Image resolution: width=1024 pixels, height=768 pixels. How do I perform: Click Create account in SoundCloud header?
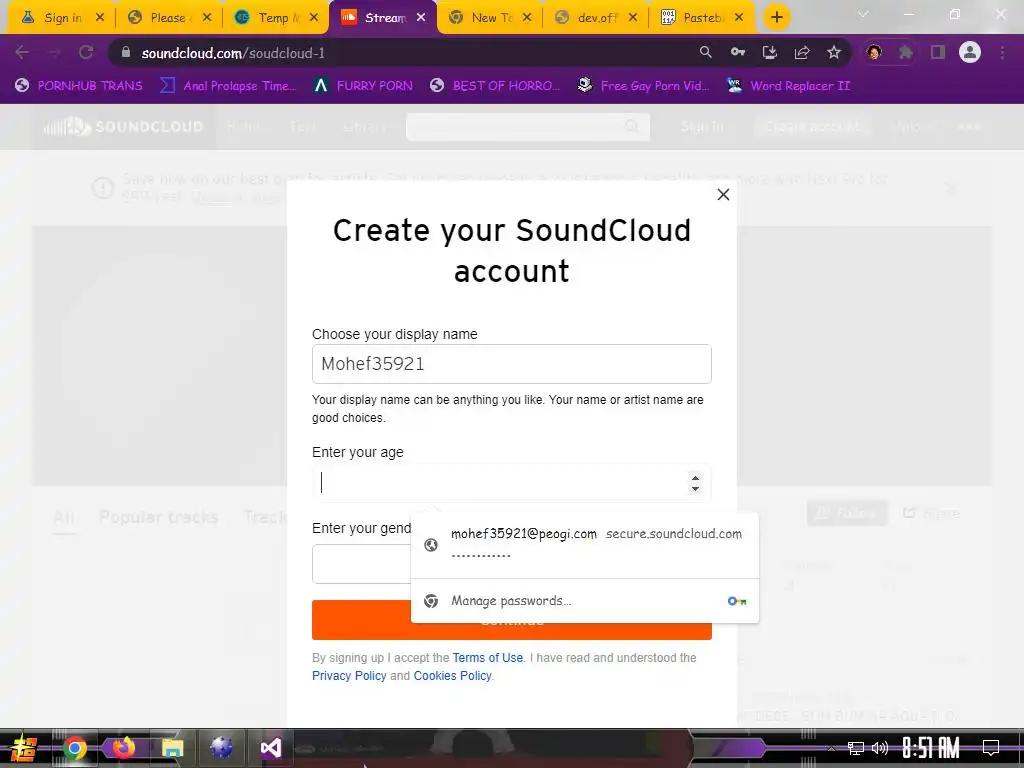(x=812, y=127)
